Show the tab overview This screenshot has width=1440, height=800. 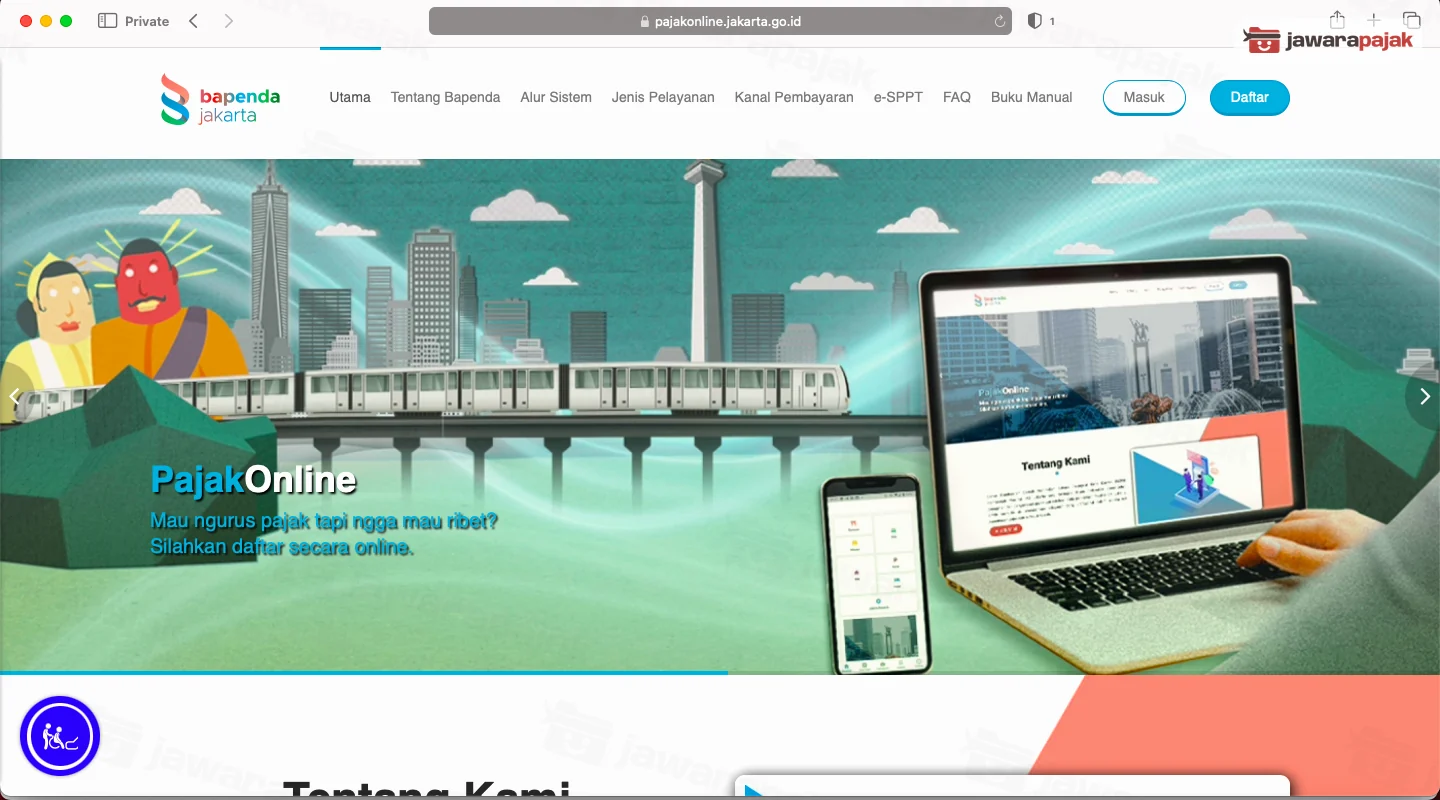click(1411, 20)
